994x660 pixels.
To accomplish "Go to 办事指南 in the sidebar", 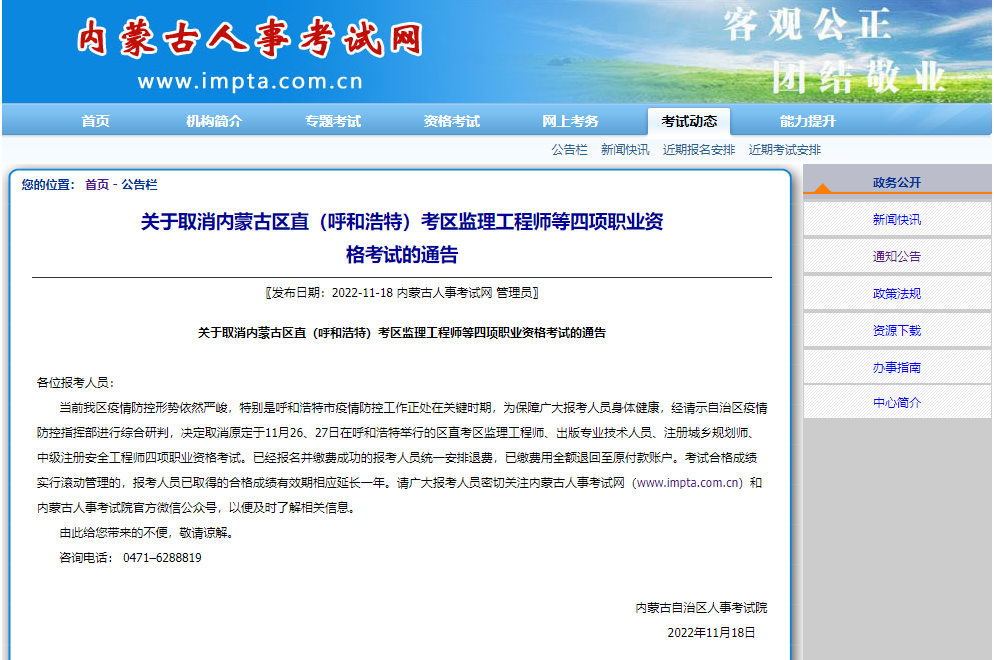I will point(896,368).
